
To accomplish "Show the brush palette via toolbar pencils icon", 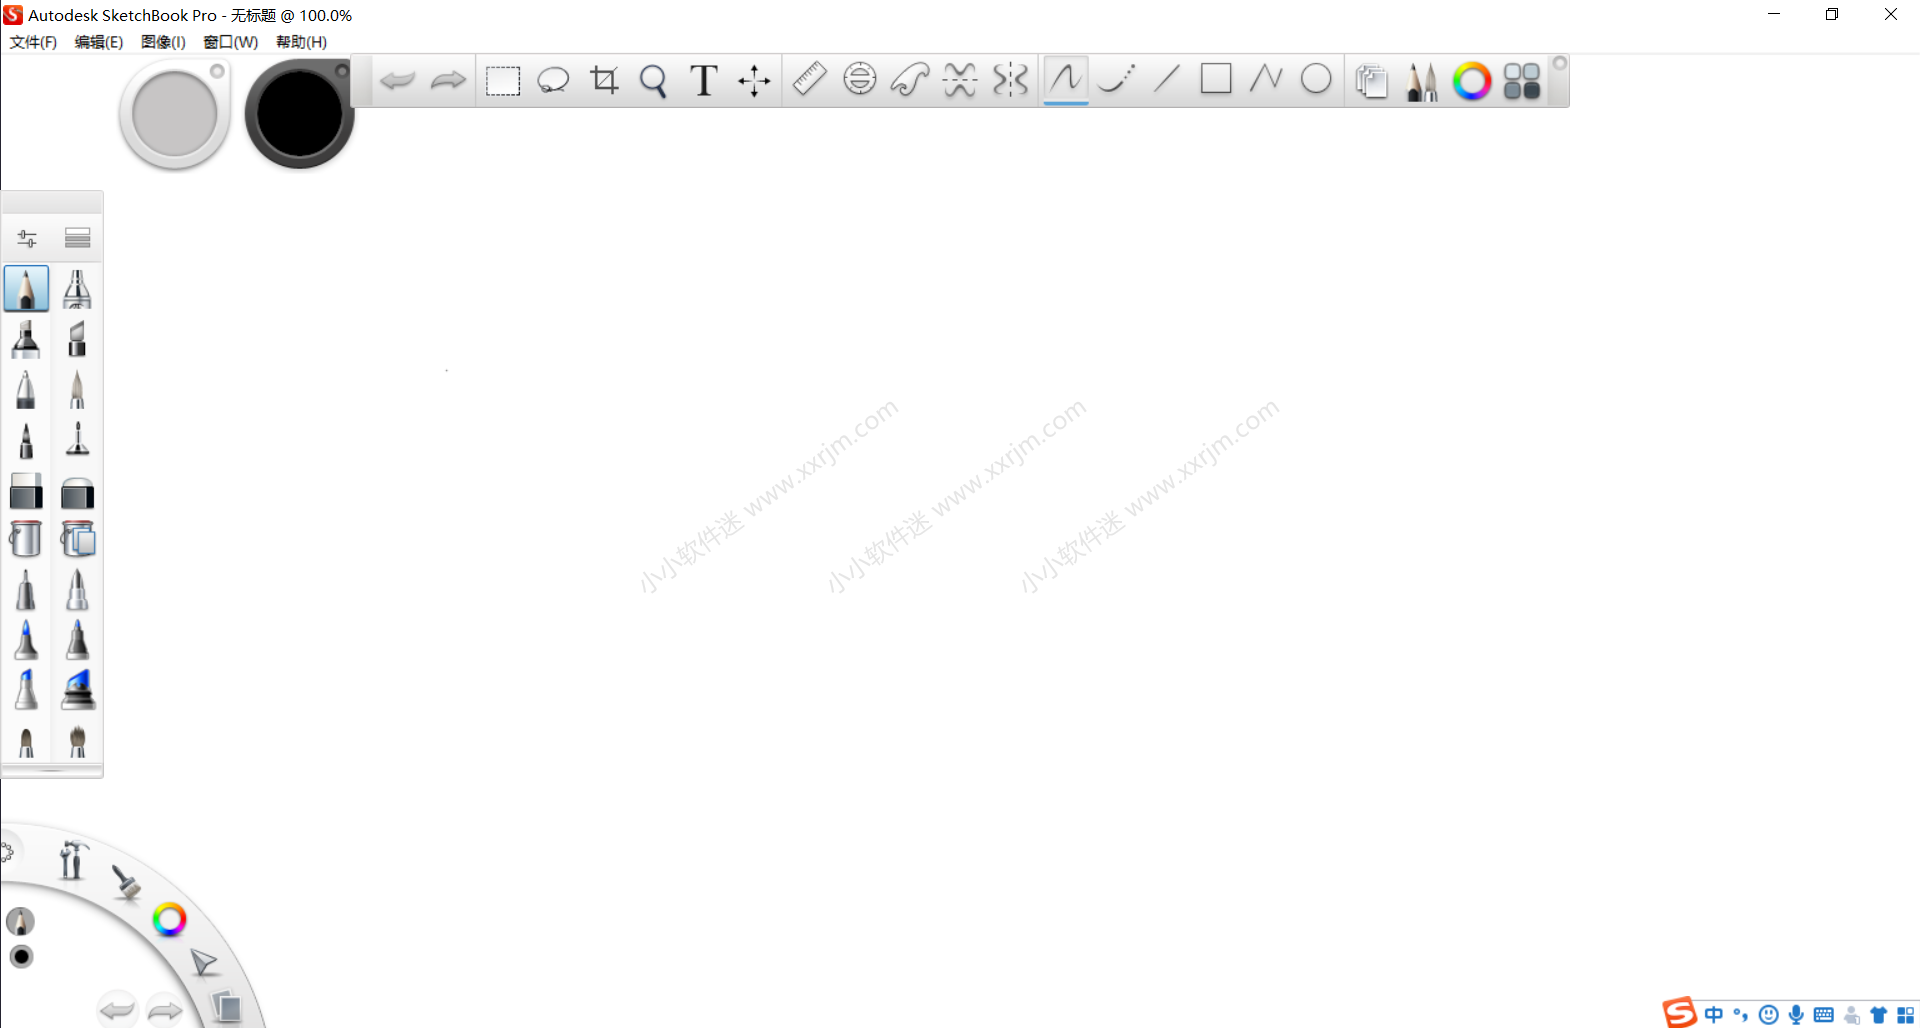I will tap(1422, 82).
